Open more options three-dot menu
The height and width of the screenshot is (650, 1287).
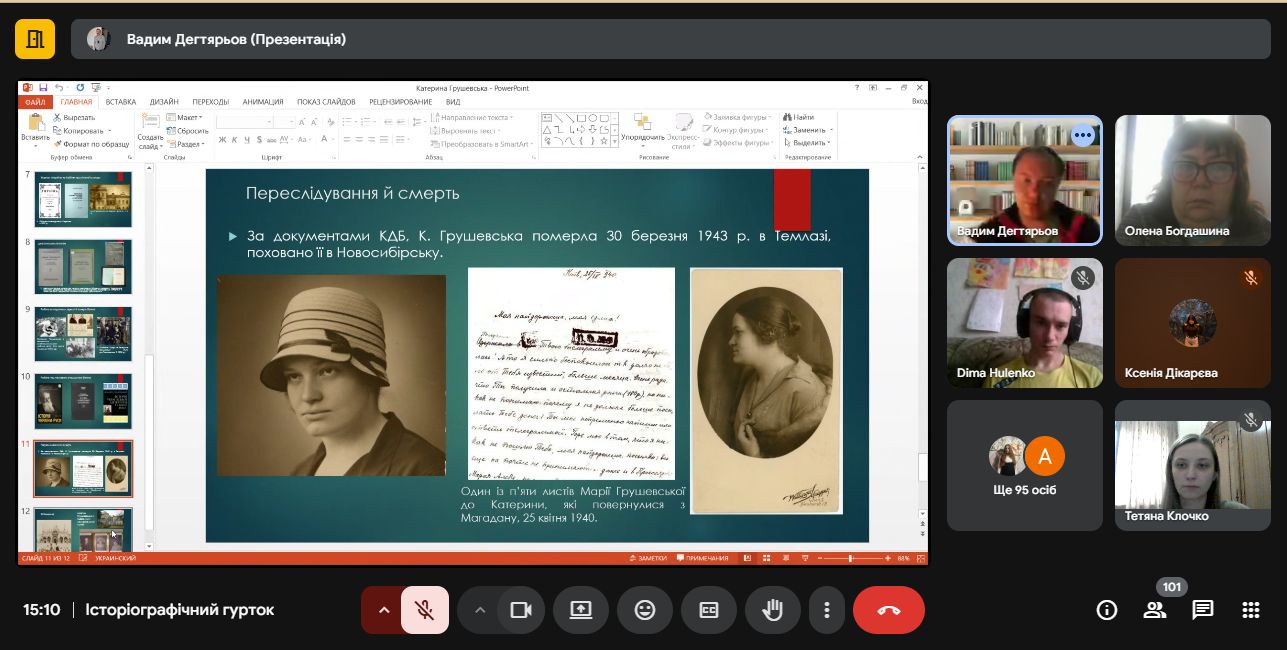[826, 610]
